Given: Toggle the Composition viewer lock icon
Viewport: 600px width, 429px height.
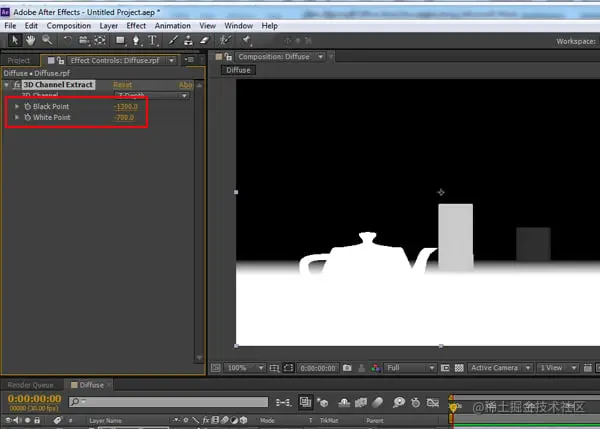Looking at the screenshot, I should click(228, 57).
